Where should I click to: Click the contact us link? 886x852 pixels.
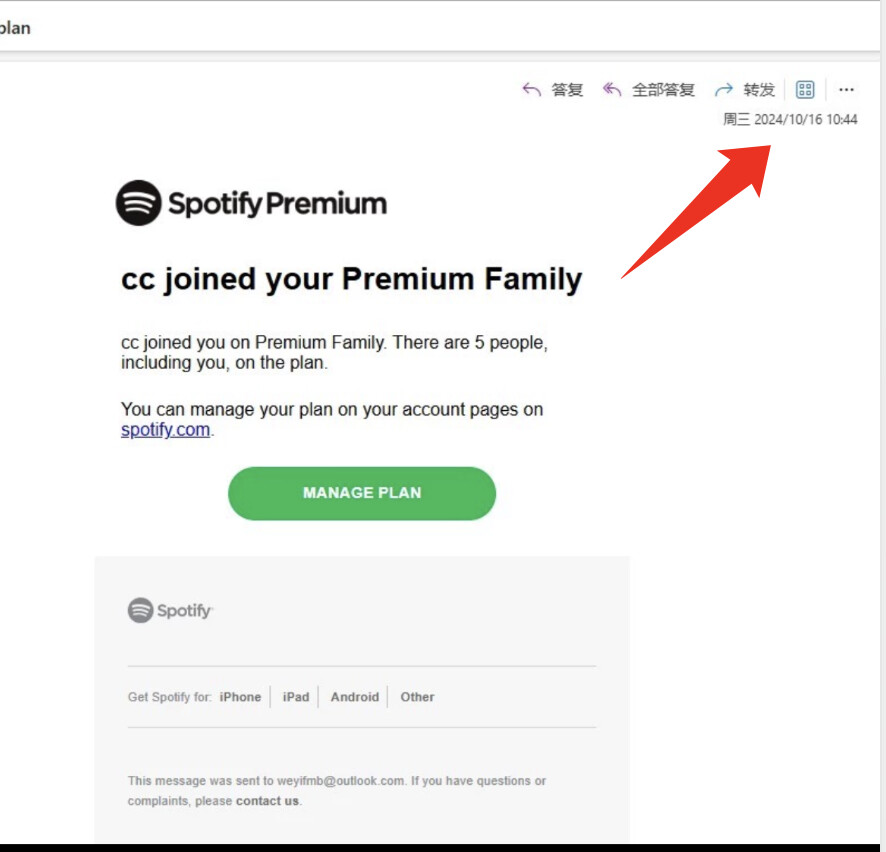point(267,801)
